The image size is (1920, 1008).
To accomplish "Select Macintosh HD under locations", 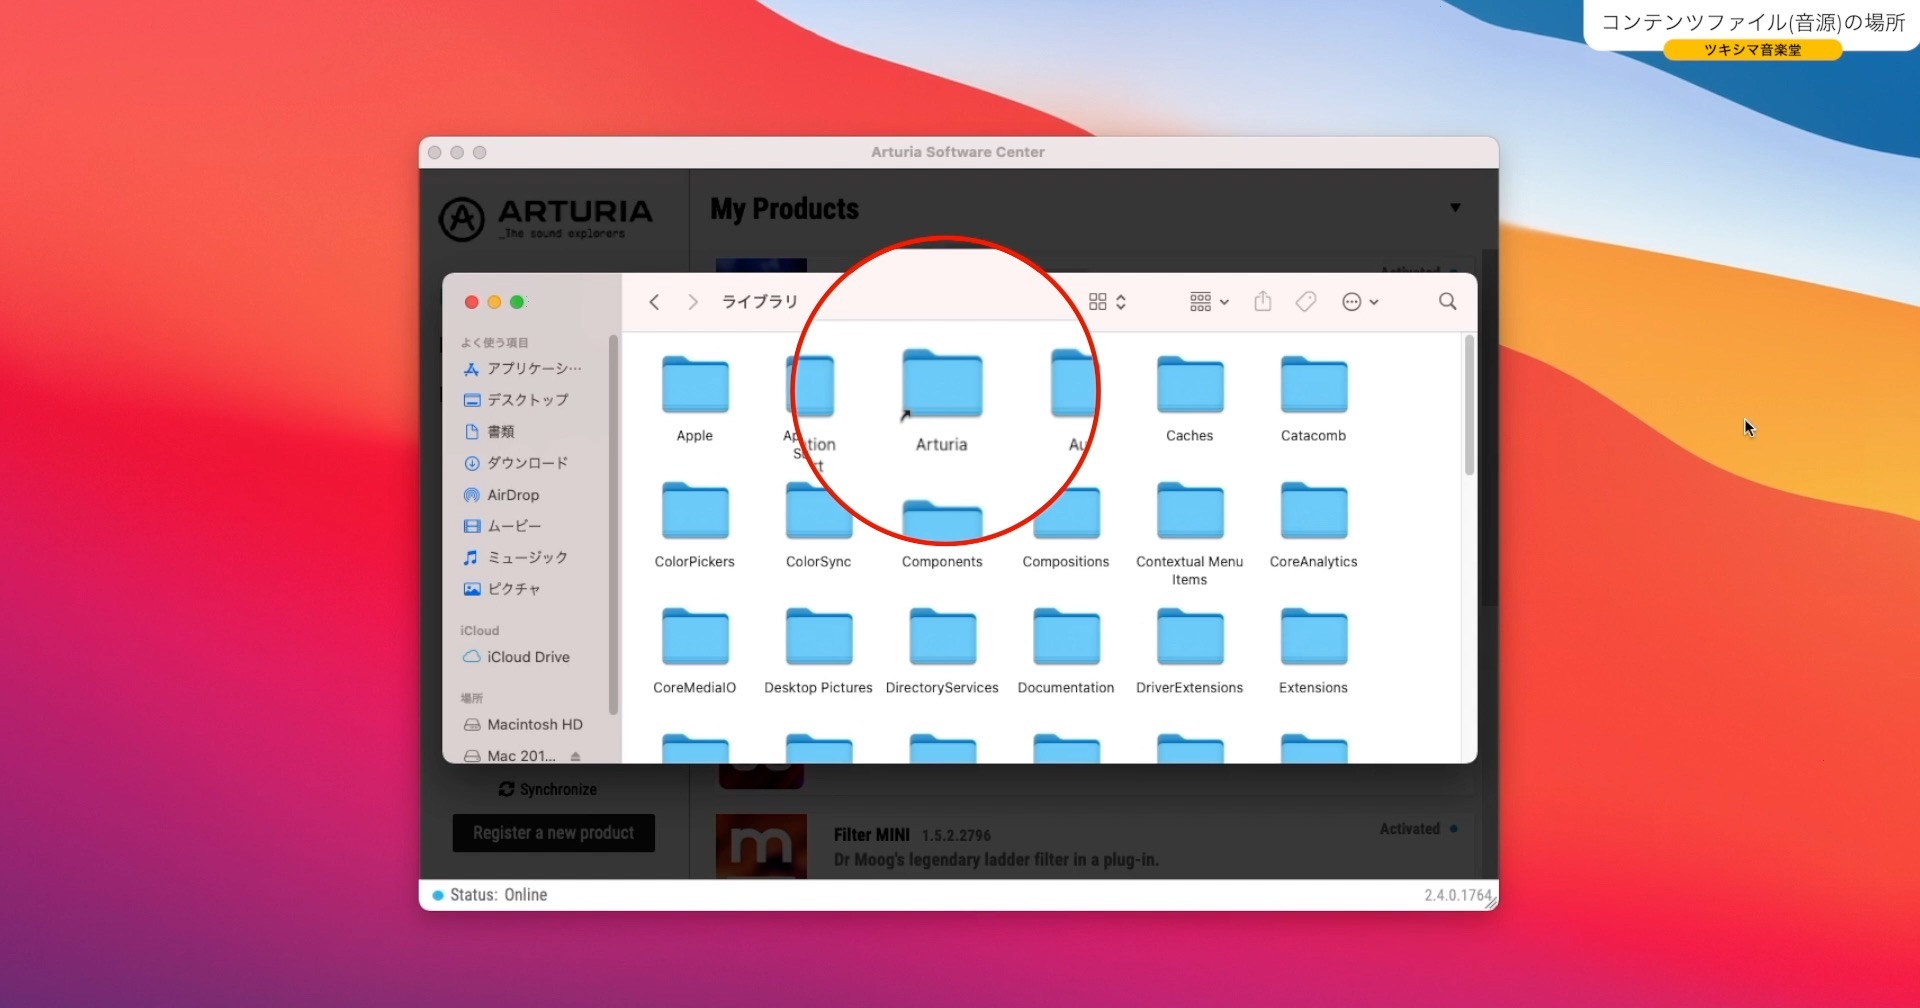I will (x=533, y=724).
